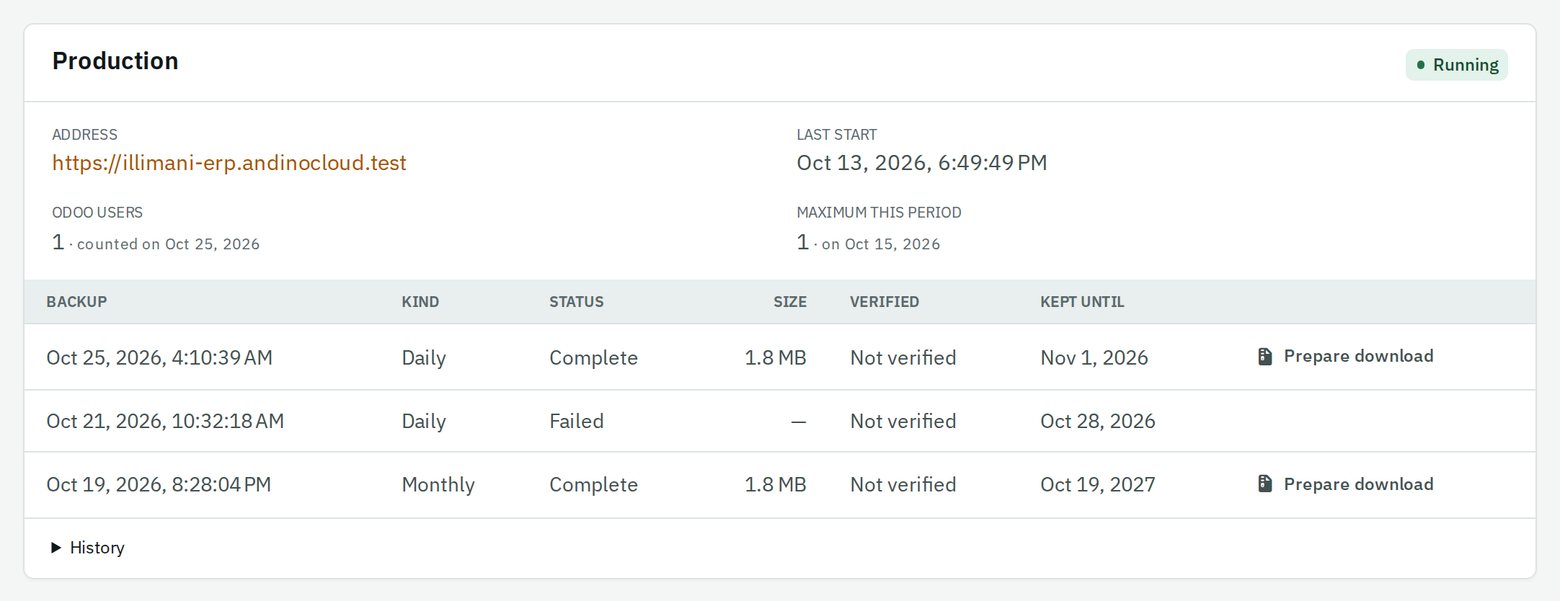Click the KEPT UNTIL column header
Image resolution: width=1560 pixels, height=601 pixels.
(x=1082, y=301)
